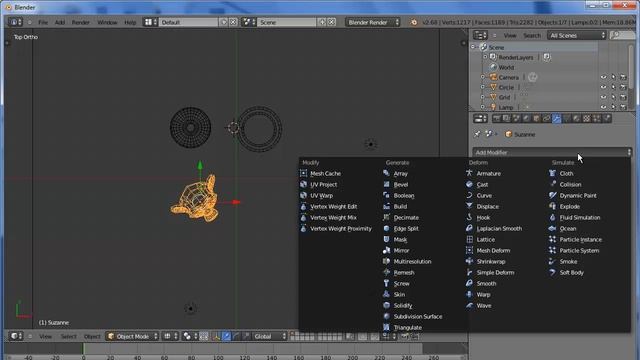Pick the Mirror modifier
Image resolution: width=640 pixels, height=360 pixels.
click(401, 251)
